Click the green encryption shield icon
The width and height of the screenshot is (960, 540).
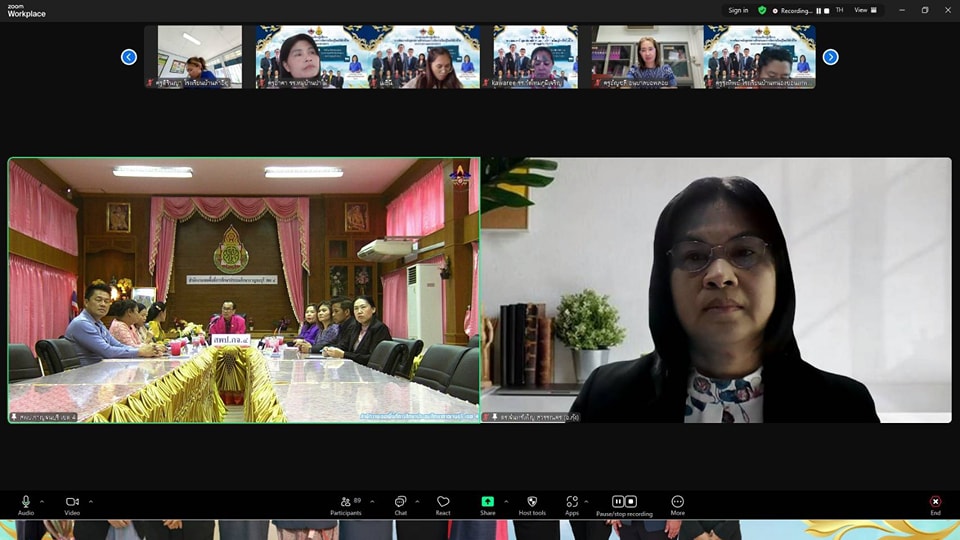[x=762, y=10]
